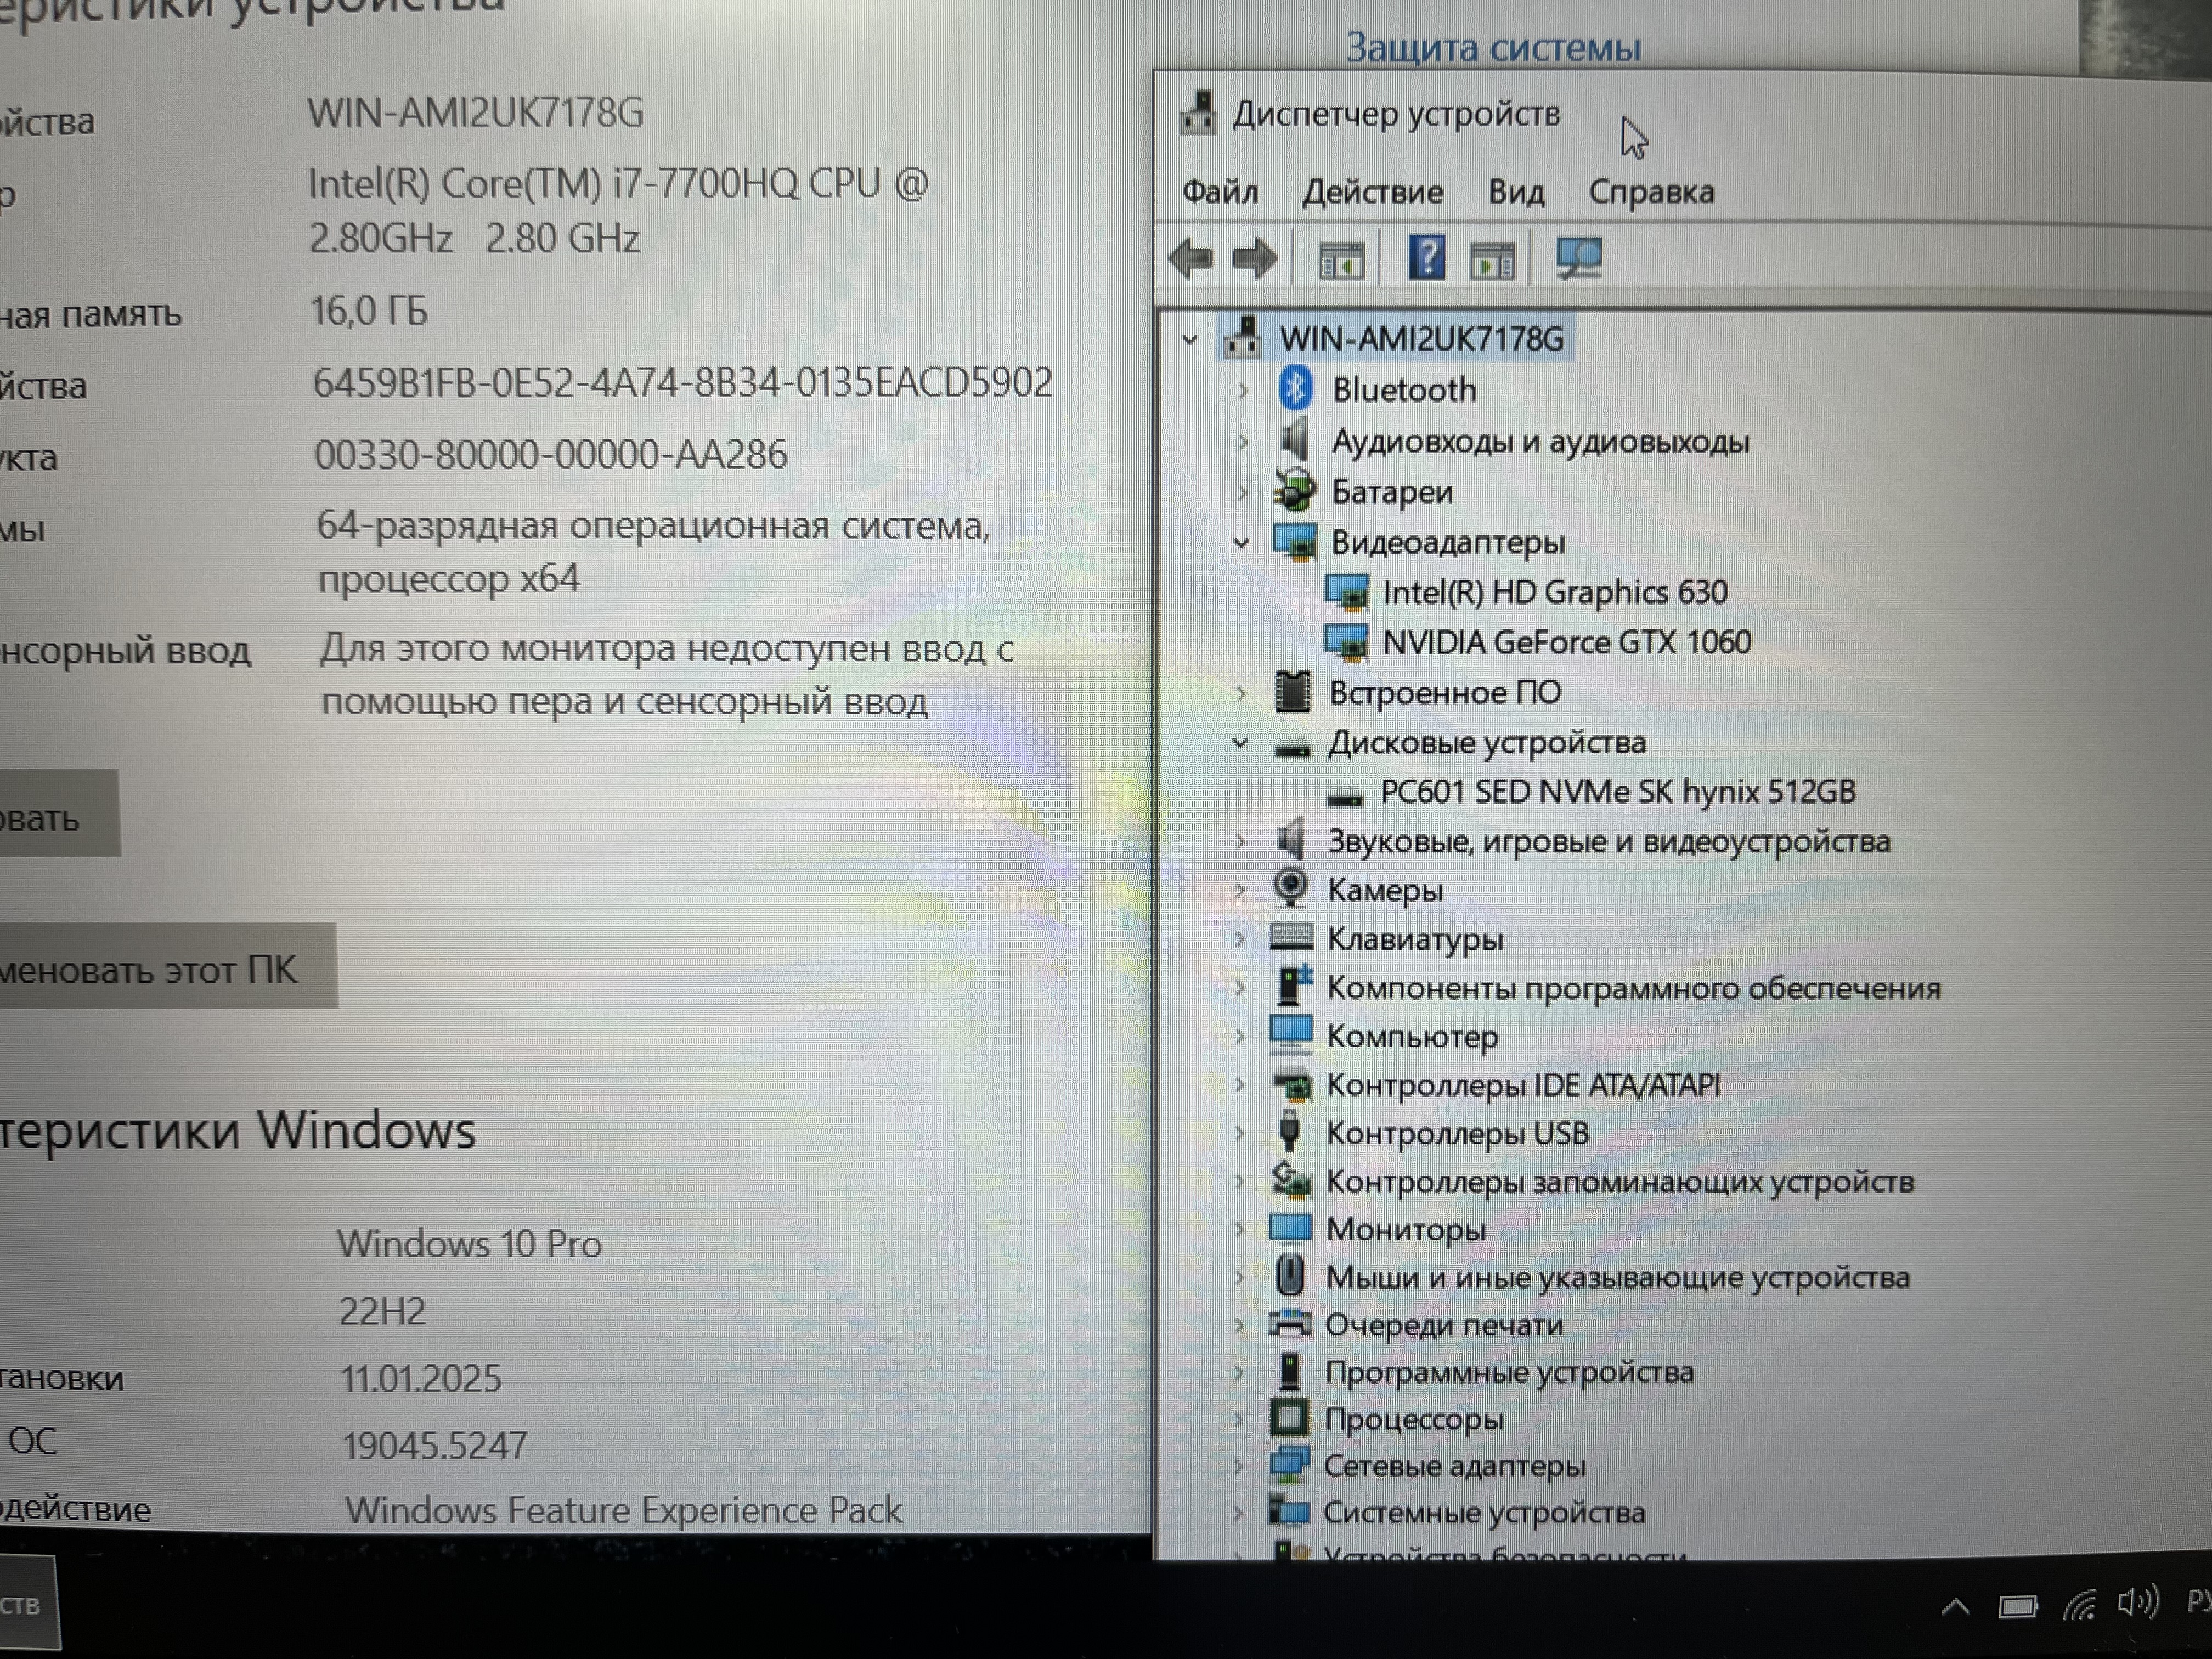Click the Bluetooth category icon
The image size is (2212, 1659).
[1295, 388]
